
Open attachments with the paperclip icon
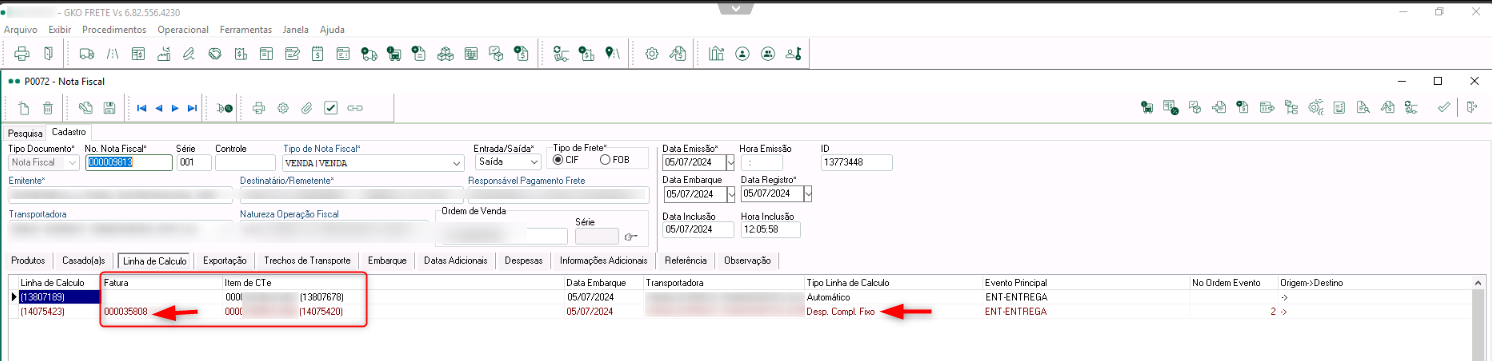307,107
